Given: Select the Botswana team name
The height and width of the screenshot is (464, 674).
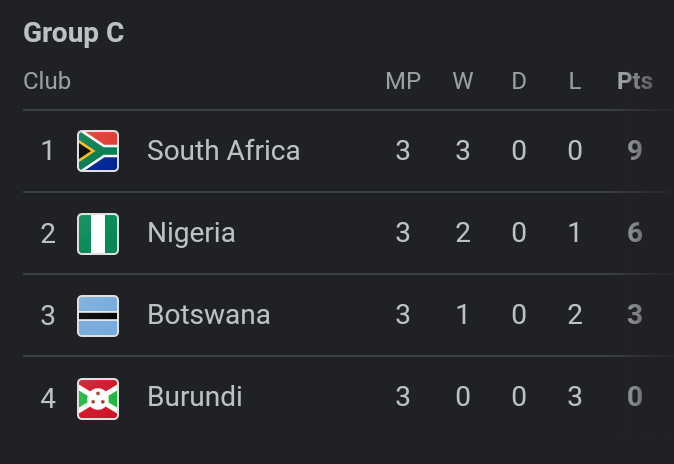Looking at the screenshot, I should click(208, 315).
